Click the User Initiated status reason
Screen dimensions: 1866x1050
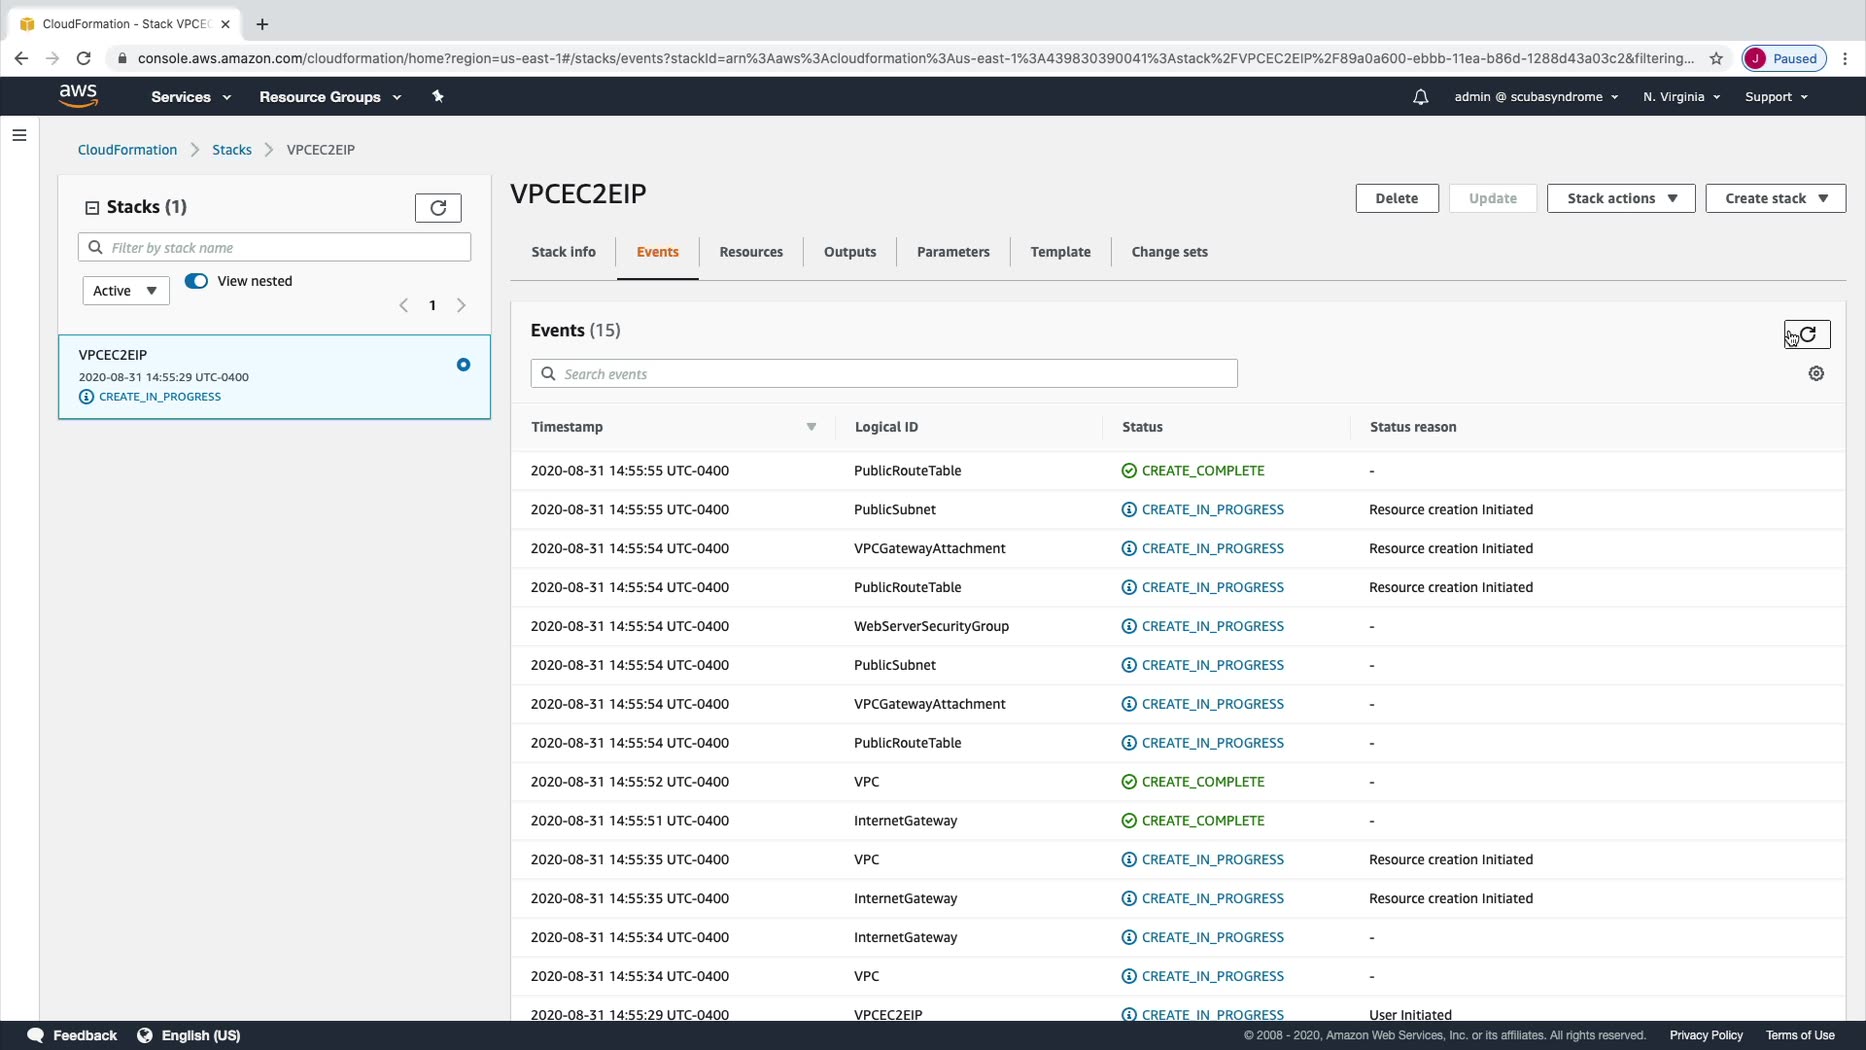click(1410, 1014)
